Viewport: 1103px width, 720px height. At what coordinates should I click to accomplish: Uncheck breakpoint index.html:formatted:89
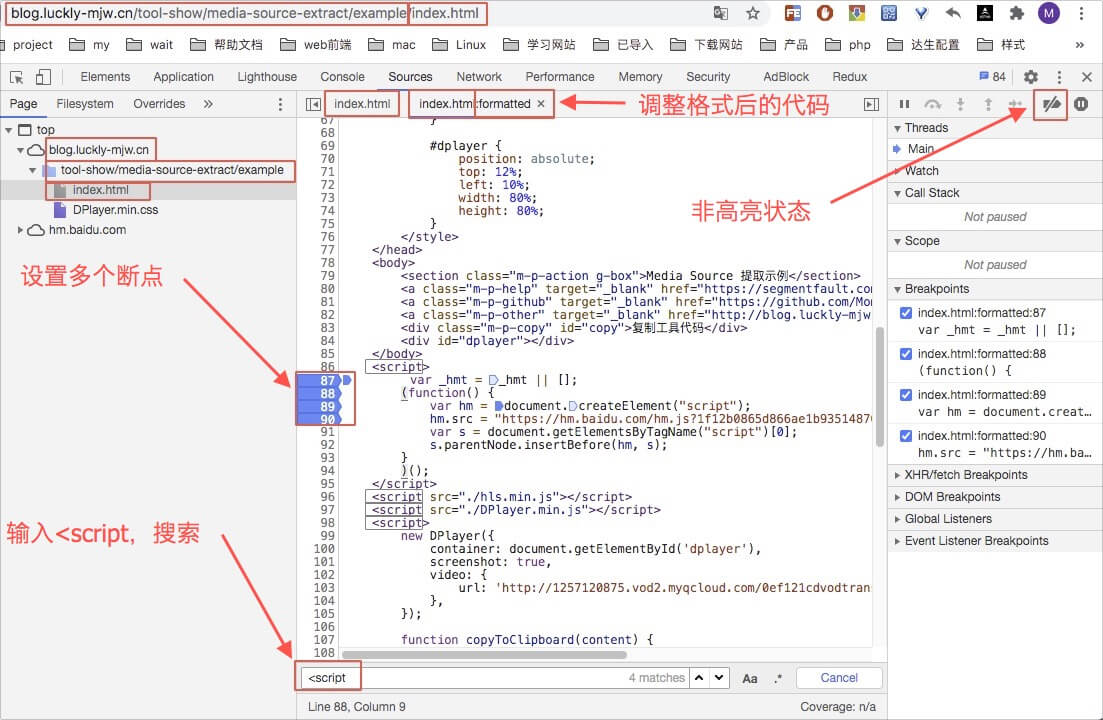[x=906, y=394]
